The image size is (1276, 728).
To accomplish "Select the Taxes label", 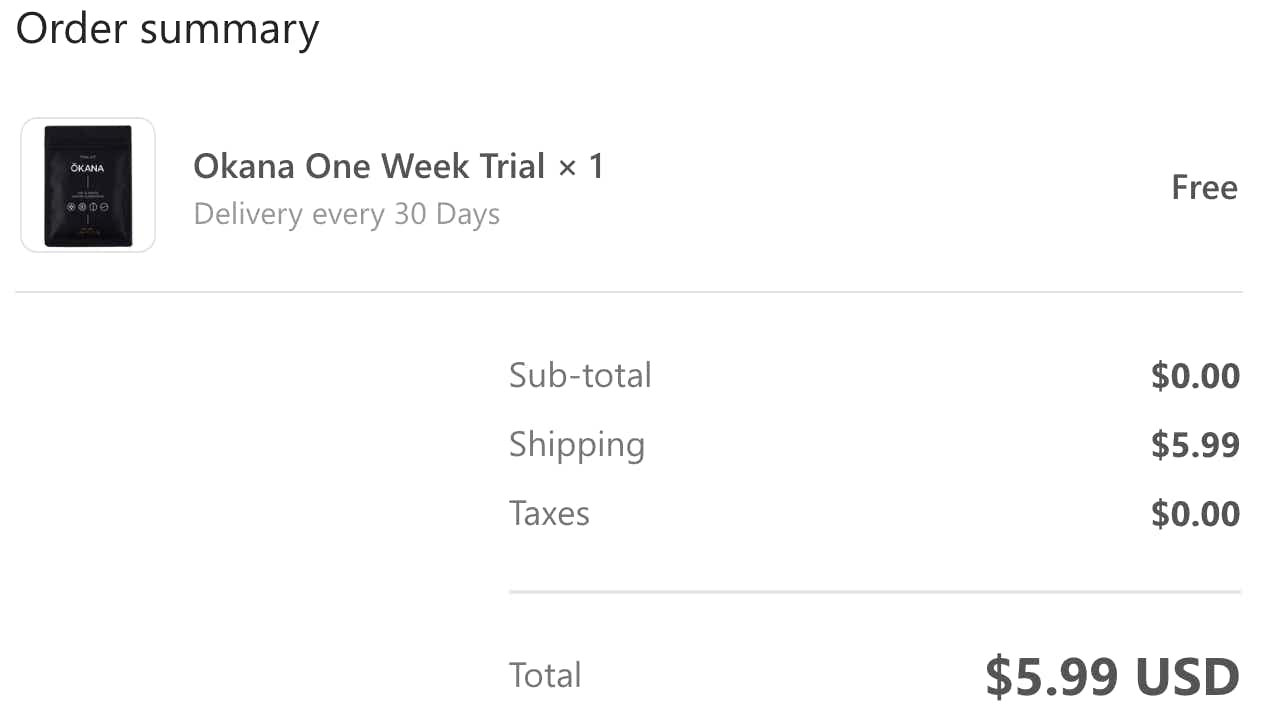I will click(x=549, y=513).
